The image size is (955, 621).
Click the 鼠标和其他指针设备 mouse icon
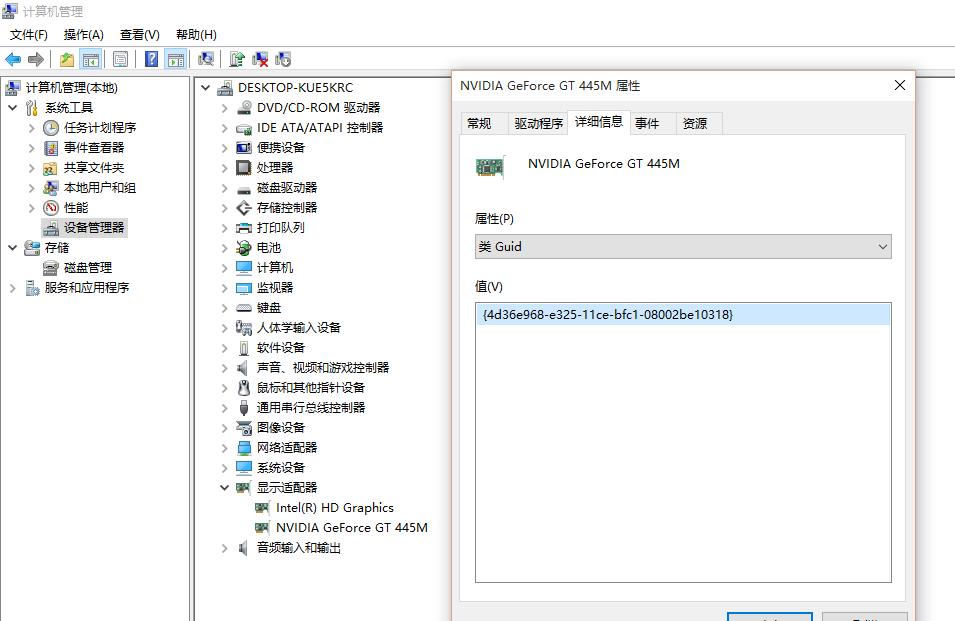(x=244, y=388)
